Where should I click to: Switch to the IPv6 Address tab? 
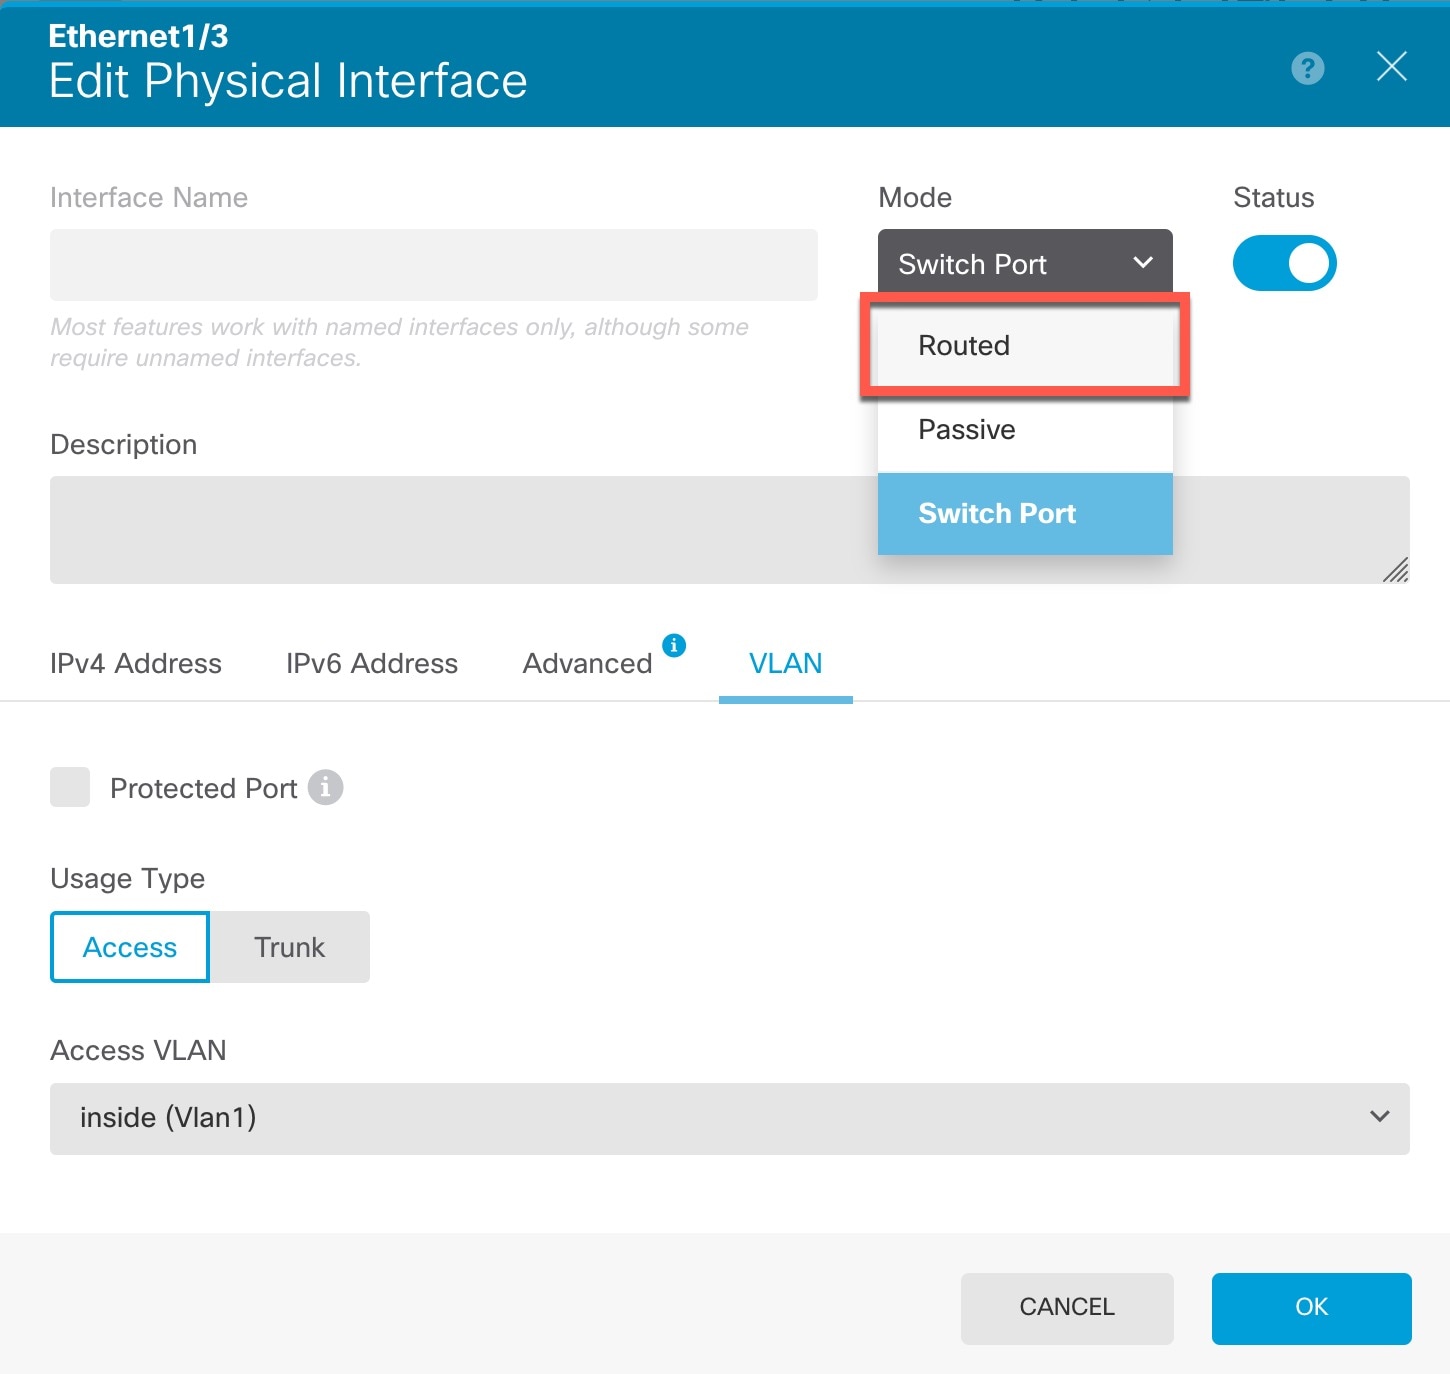[x=372, y=664]
